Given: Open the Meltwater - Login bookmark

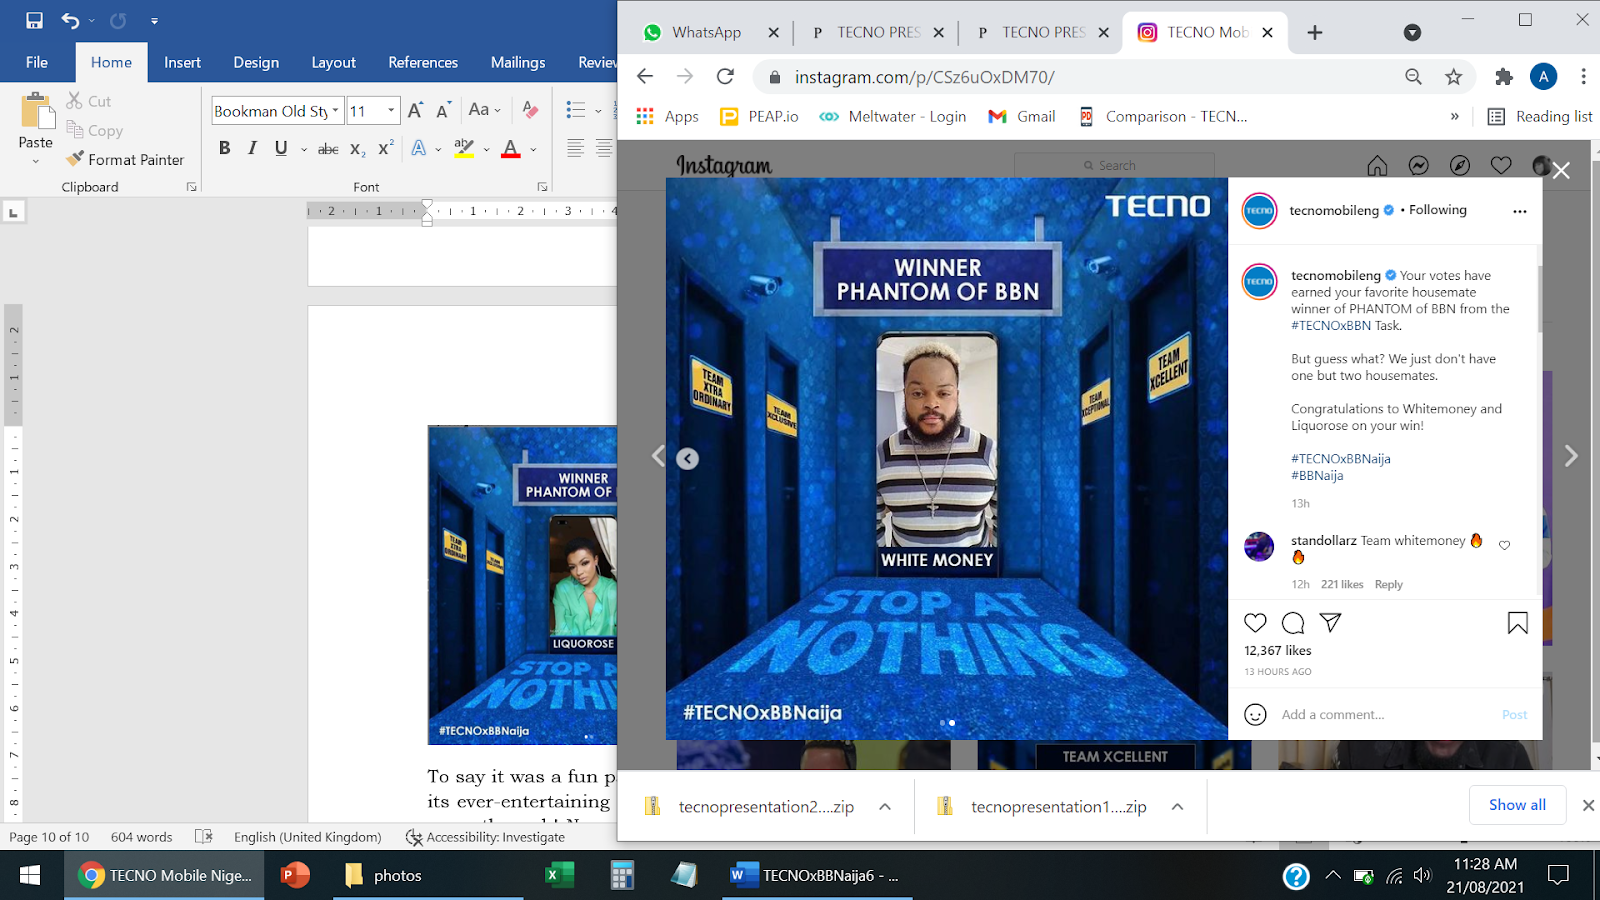Looking at the screenshot, I should (x=892, y=116).
